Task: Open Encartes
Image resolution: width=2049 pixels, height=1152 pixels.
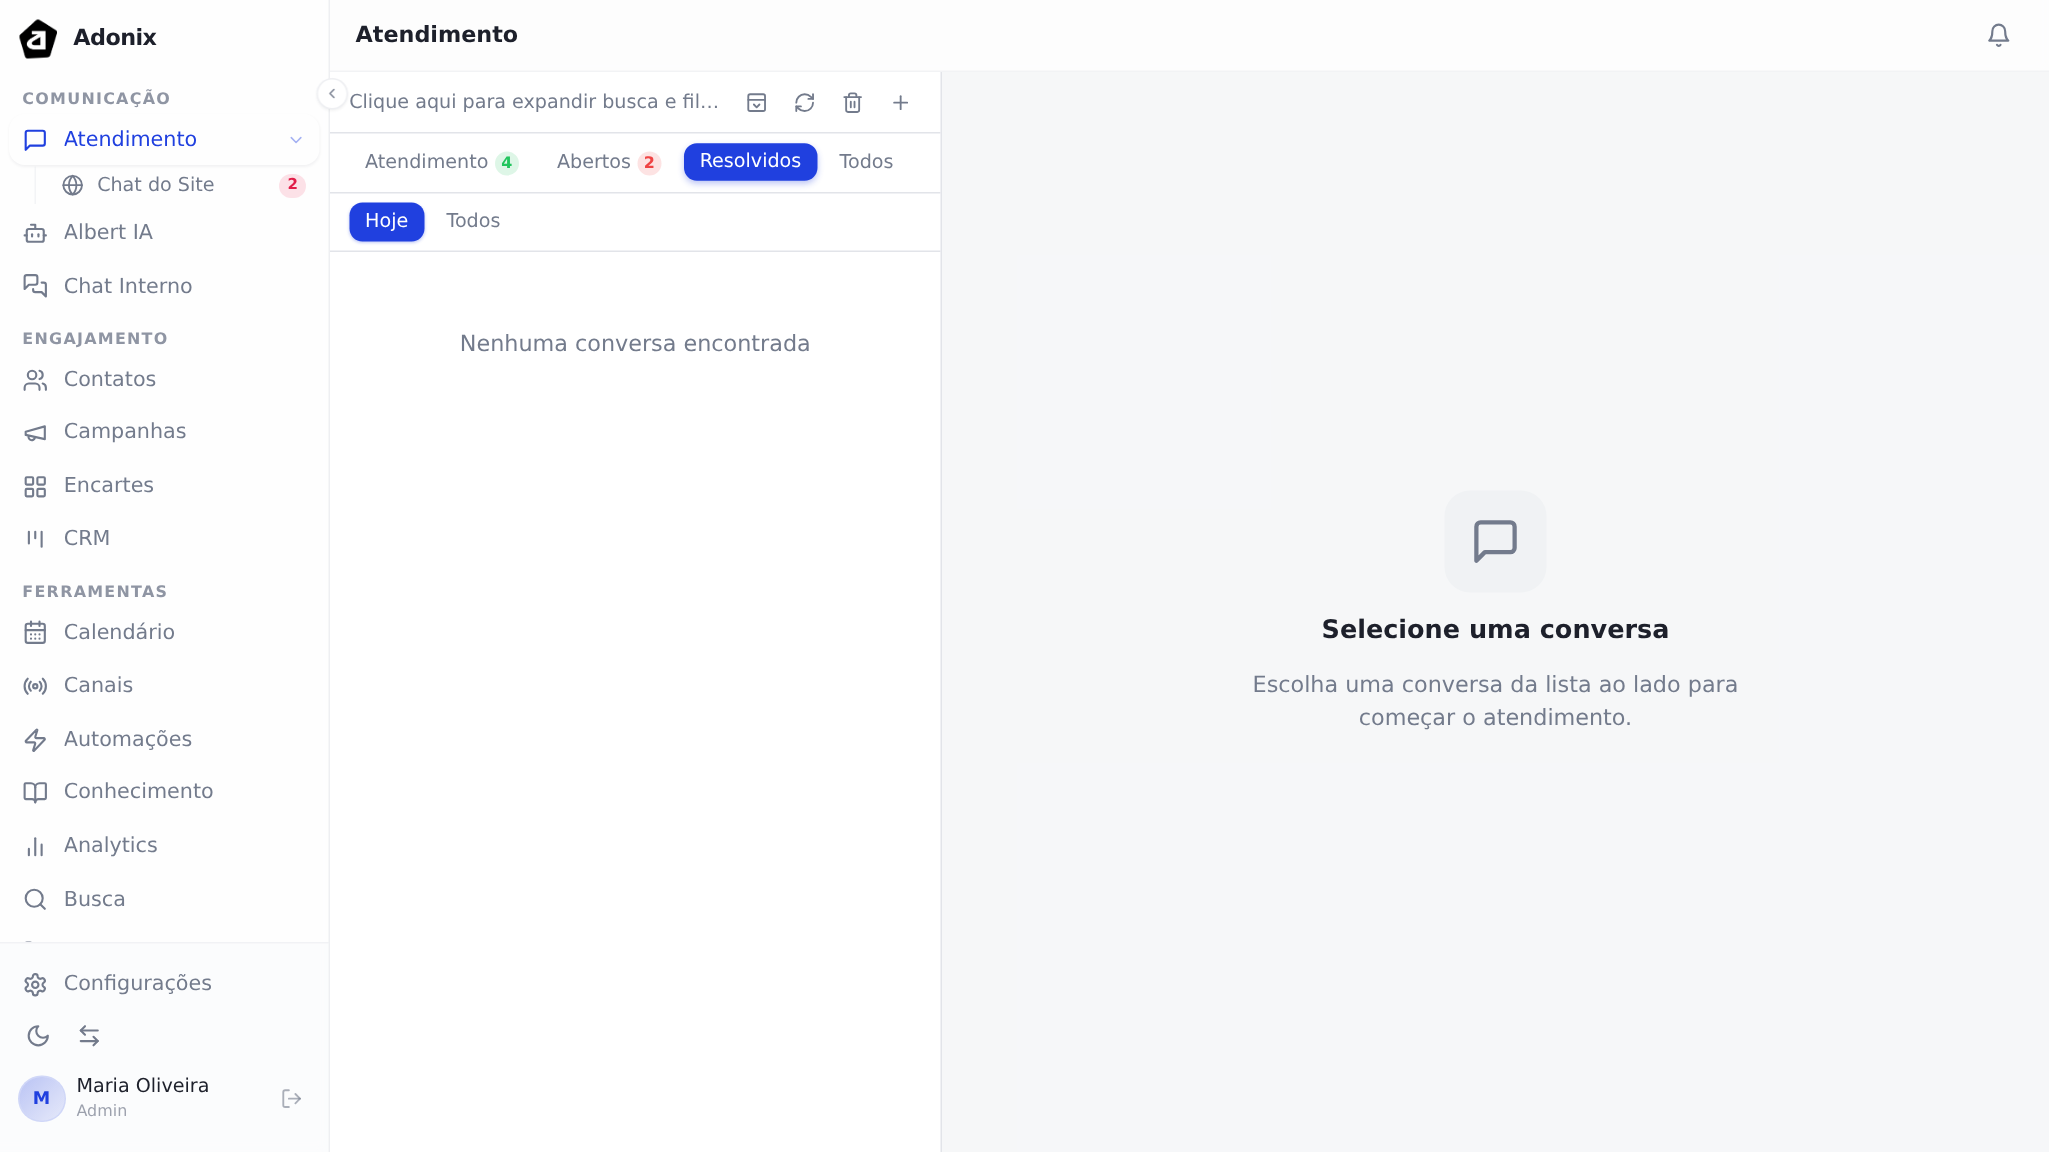Action: pyautogui.click(x=164, y=485)
